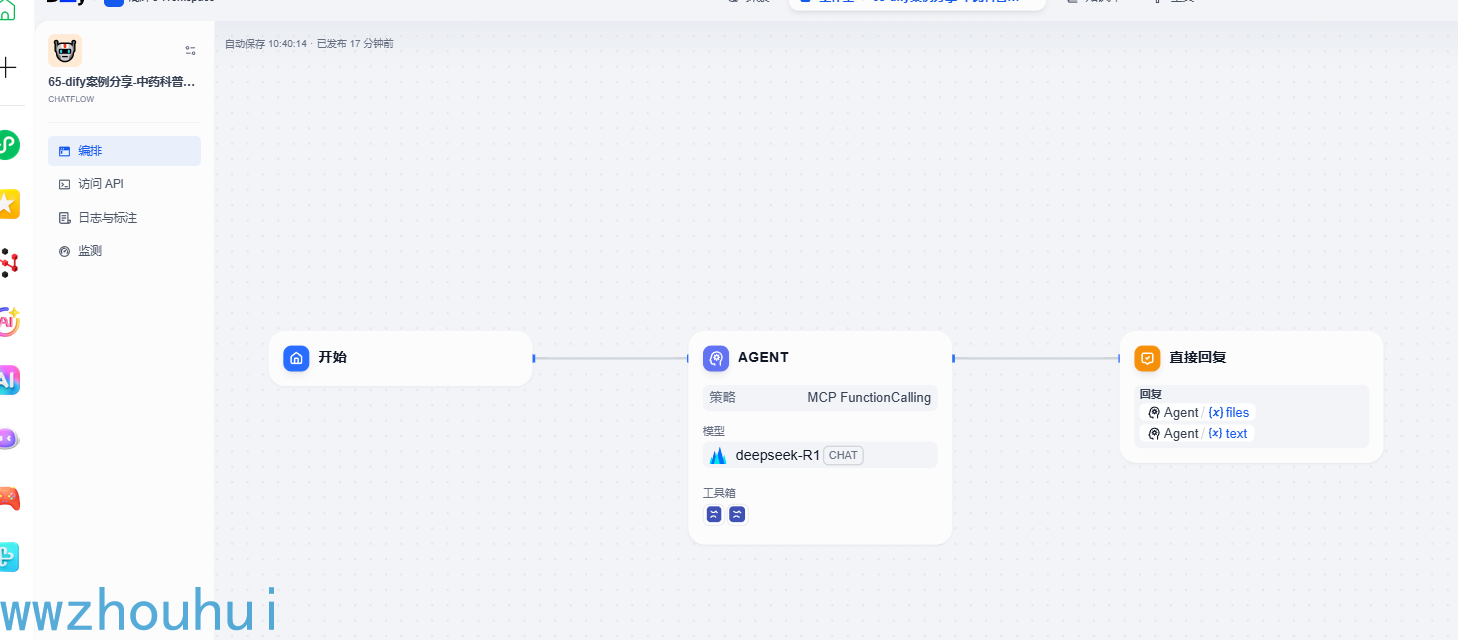Viewport: 1458px width, 640px height.
Task: Click the first 工具箱 tool icon
Action: tap(714, 514)
